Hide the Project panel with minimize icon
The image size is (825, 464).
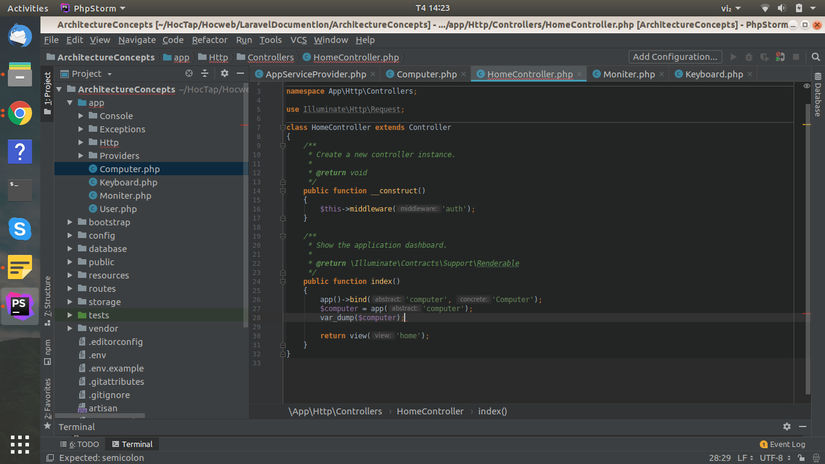(x=239, y=74)
